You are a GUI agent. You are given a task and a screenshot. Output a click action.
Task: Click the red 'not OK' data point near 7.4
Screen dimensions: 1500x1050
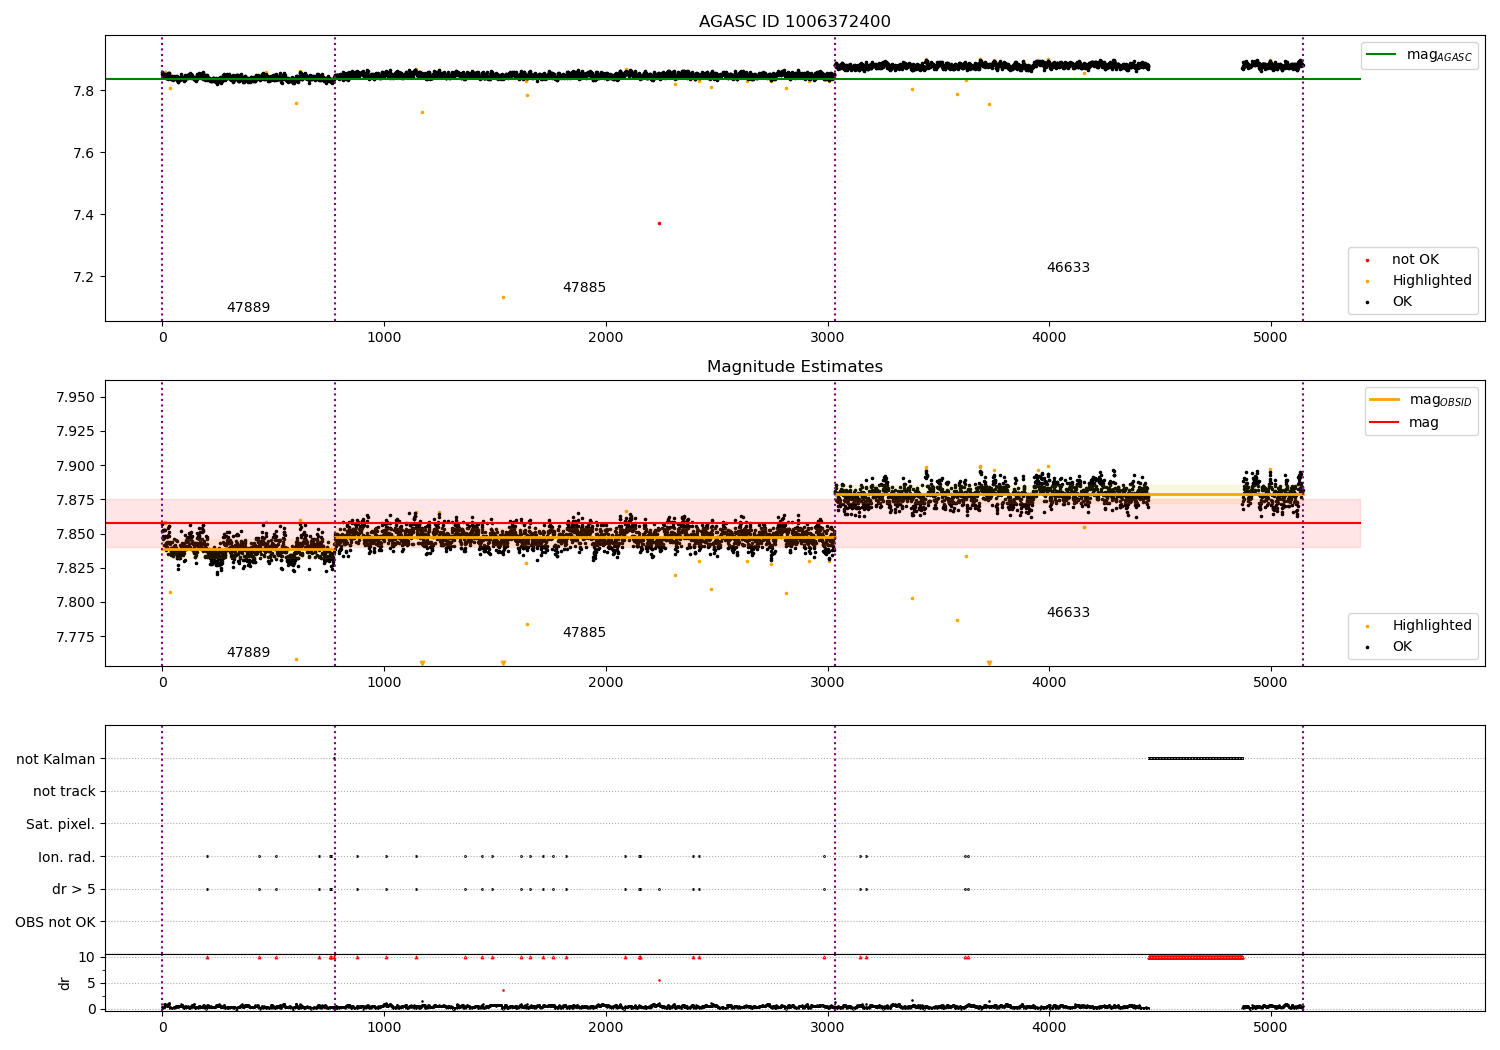coord(659,223)
